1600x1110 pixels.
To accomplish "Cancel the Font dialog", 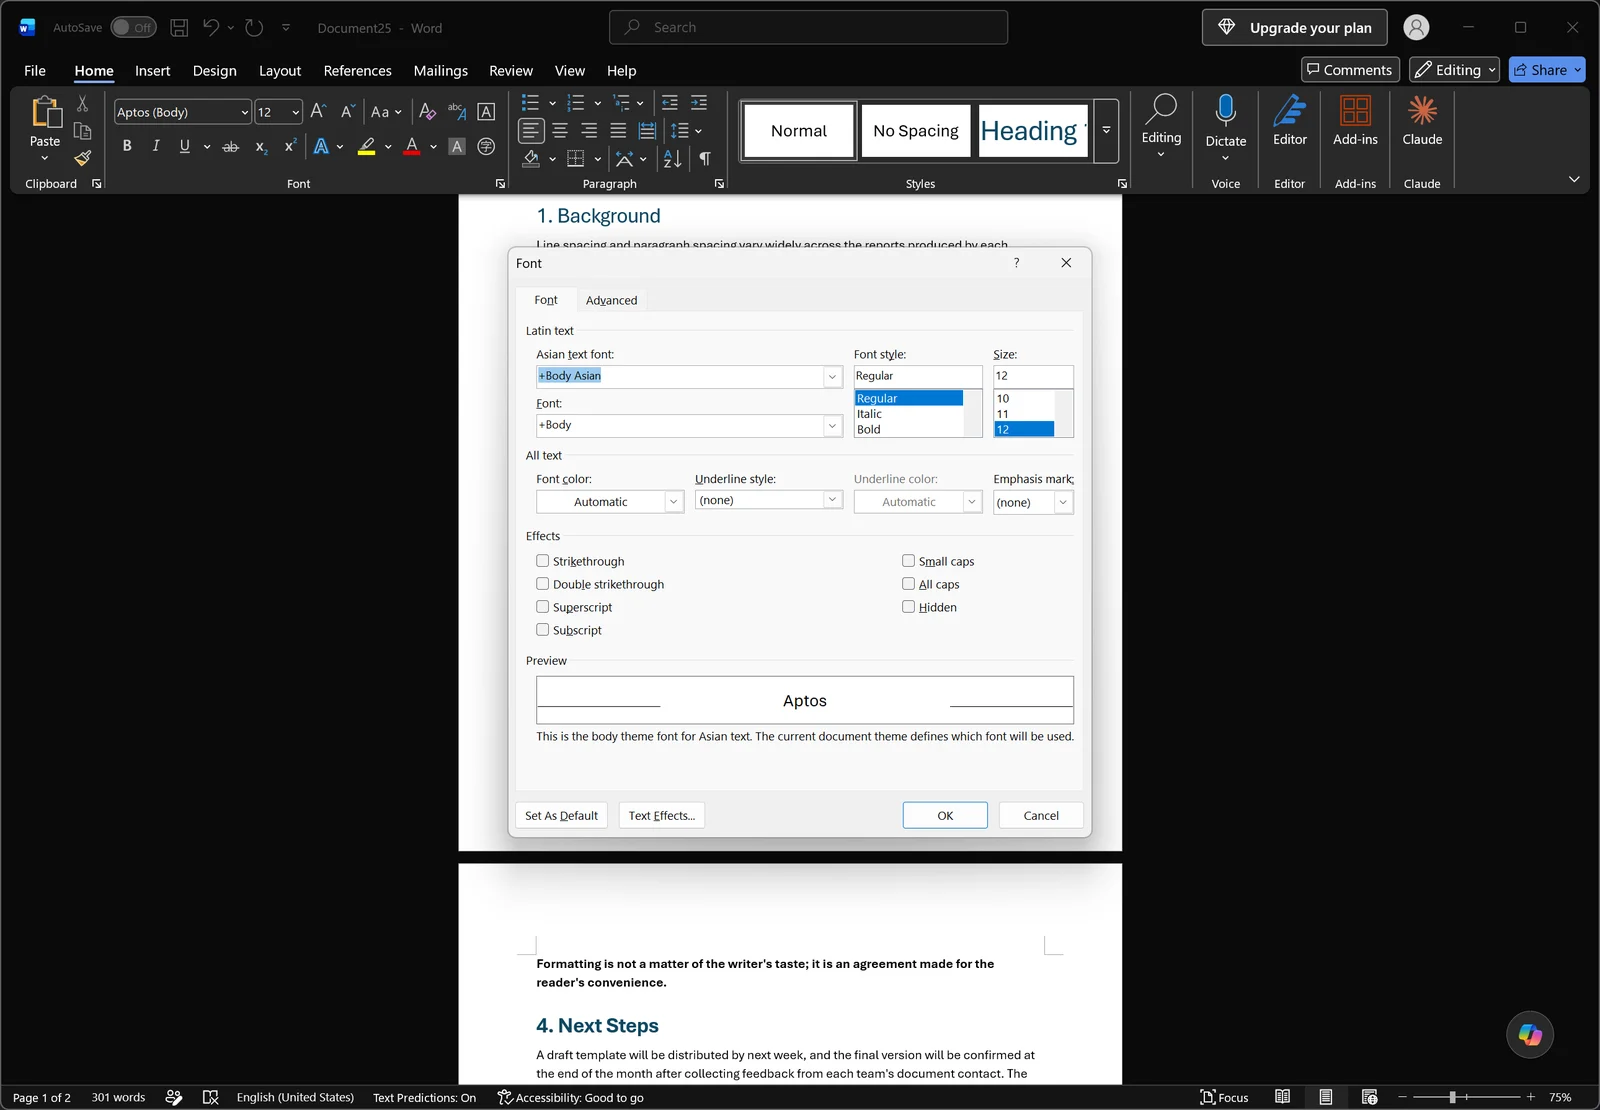I will point(1041,816).
